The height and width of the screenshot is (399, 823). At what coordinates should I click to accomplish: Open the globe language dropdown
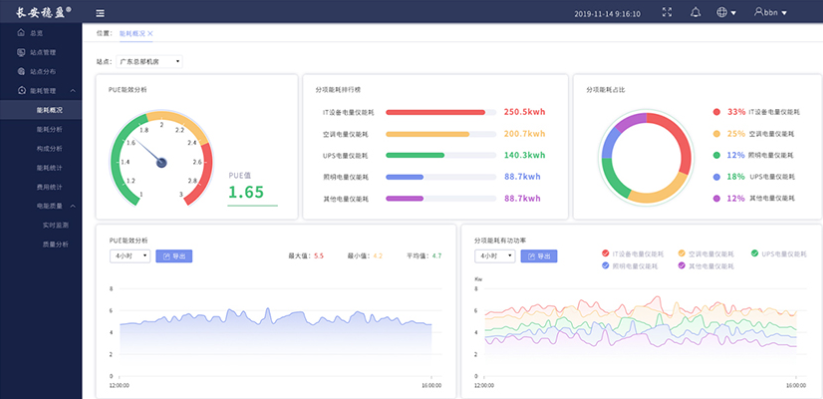(726, 13)
